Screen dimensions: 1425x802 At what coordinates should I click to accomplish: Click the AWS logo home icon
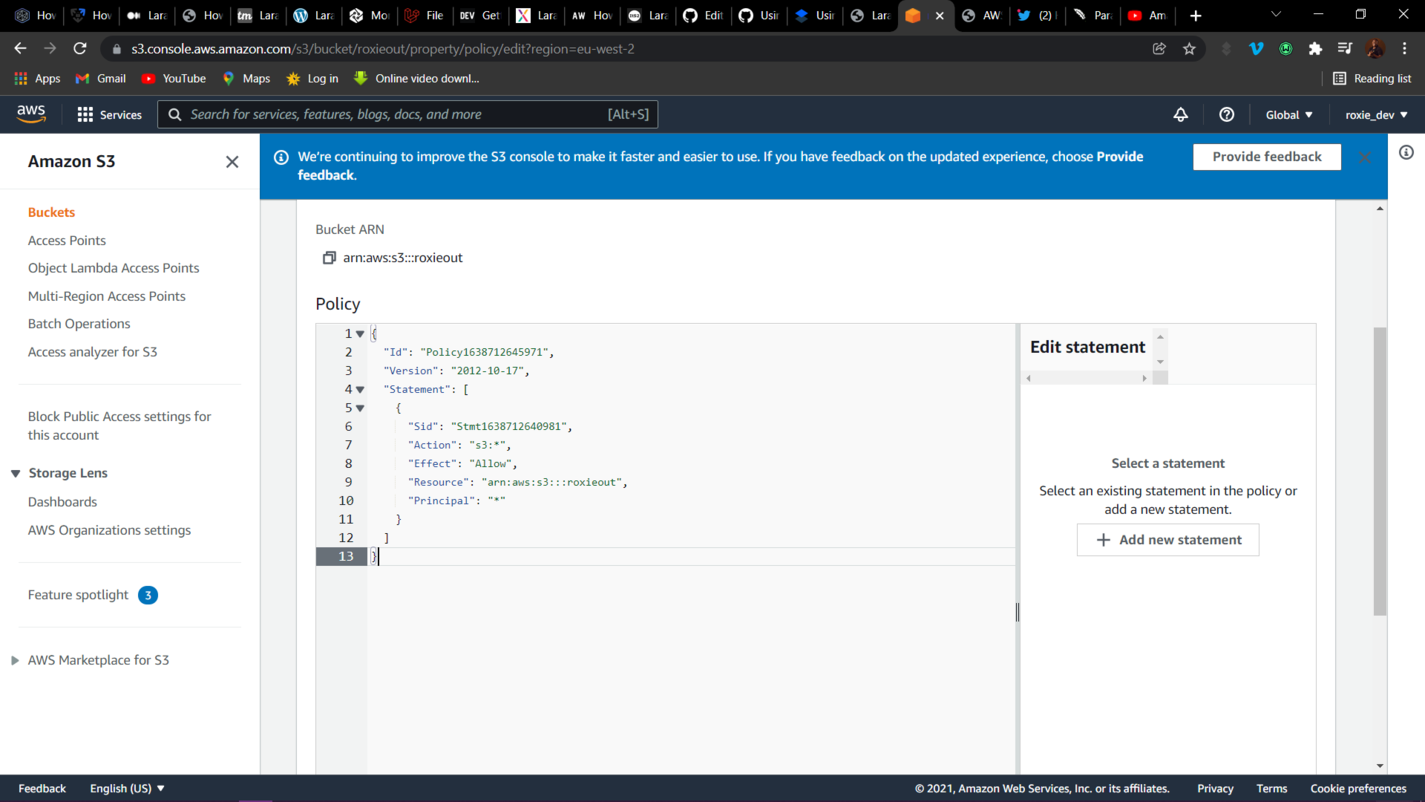click(x=31, y=114)
